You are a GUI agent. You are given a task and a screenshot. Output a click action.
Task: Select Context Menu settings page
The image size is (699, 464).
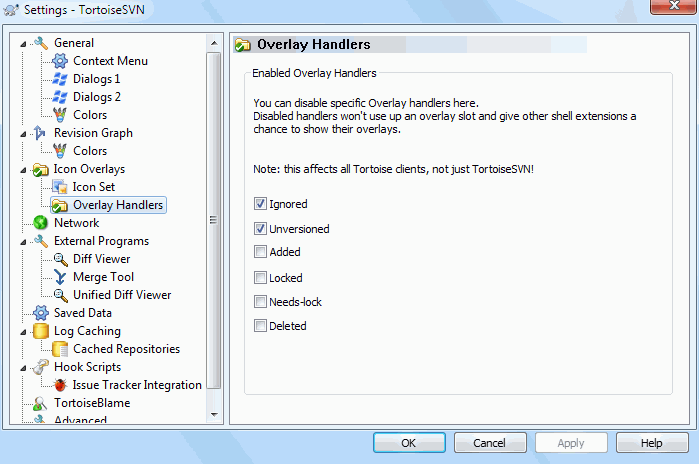coord(110,61)
